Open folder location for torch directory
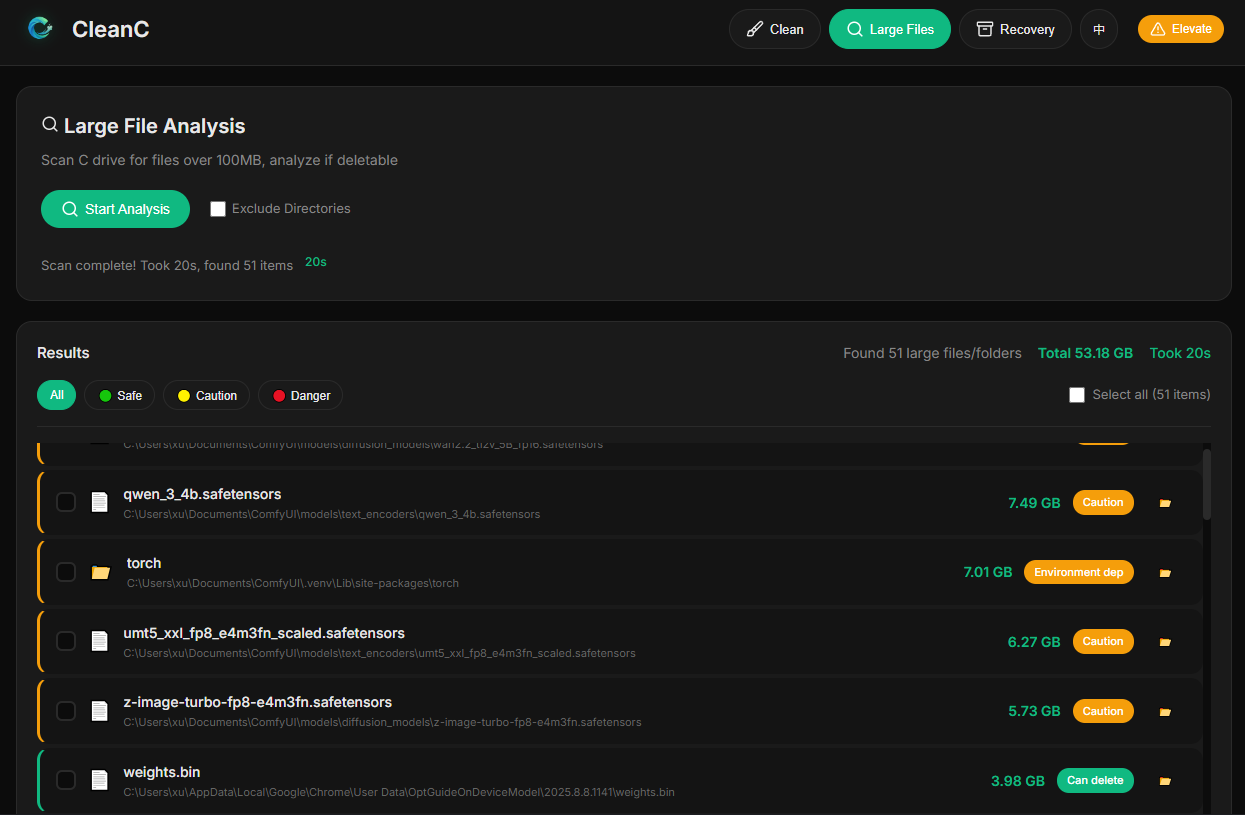Screen dimensions: 1245x815 1165,573
